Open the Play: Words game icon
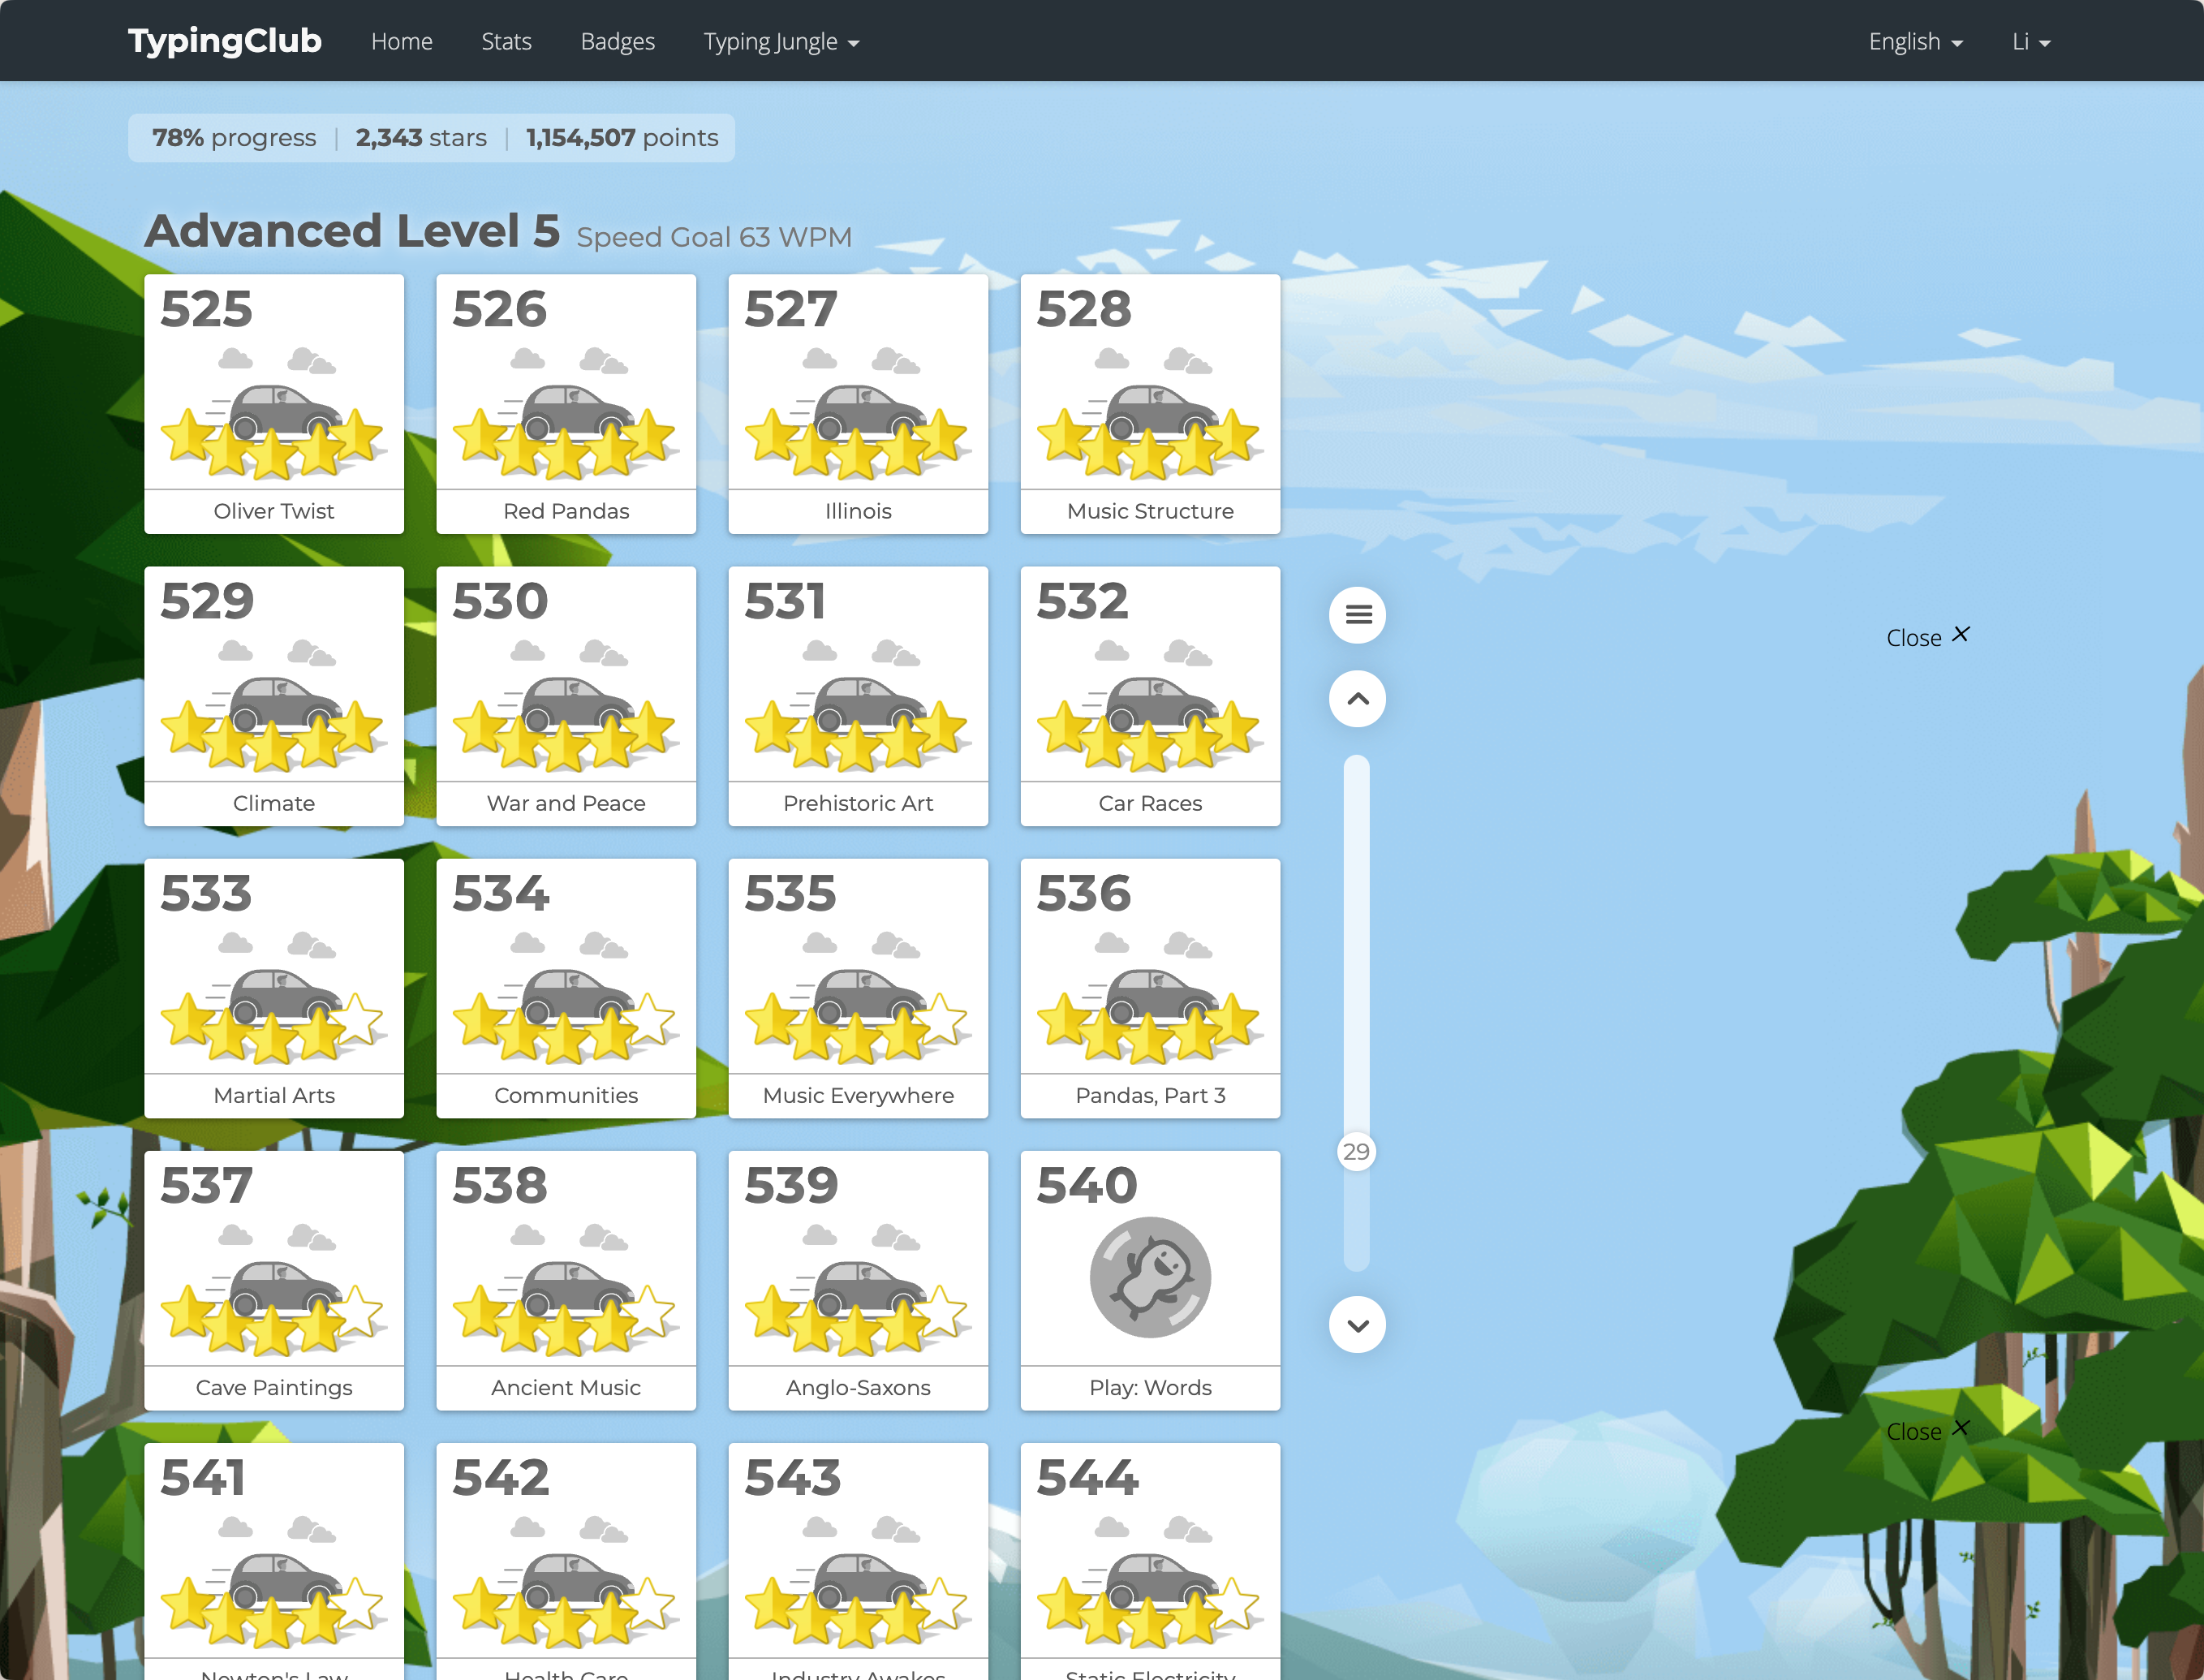 coord(1150,1277)
